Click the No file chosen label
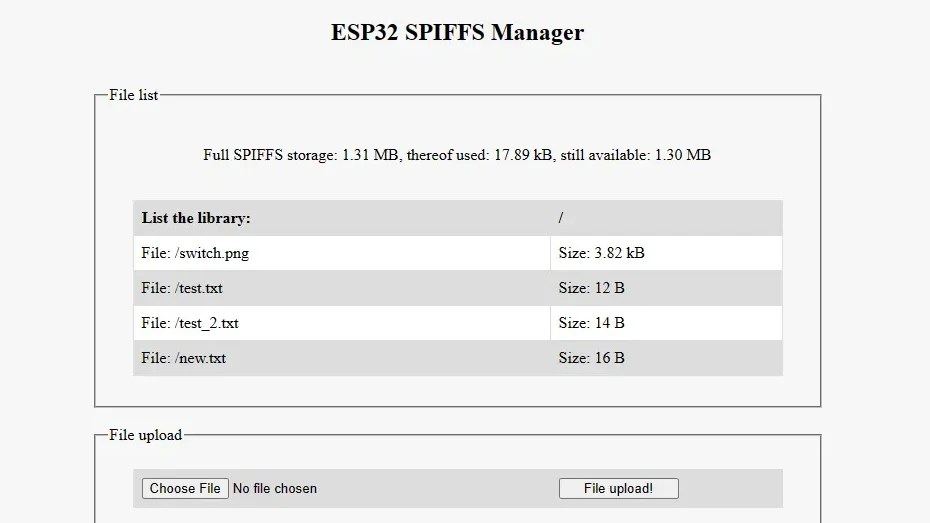 tap(275, 489)
